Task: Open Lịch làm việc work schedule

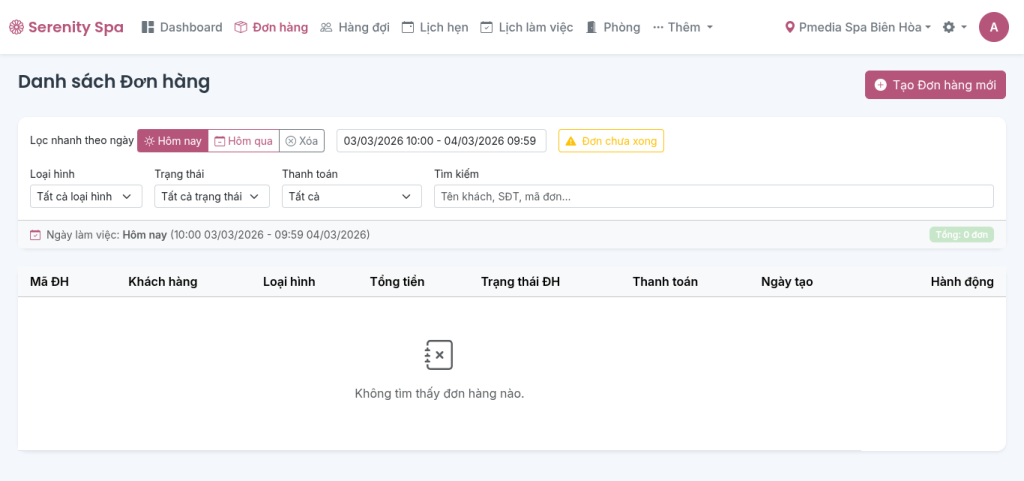Action: point(527,27)
